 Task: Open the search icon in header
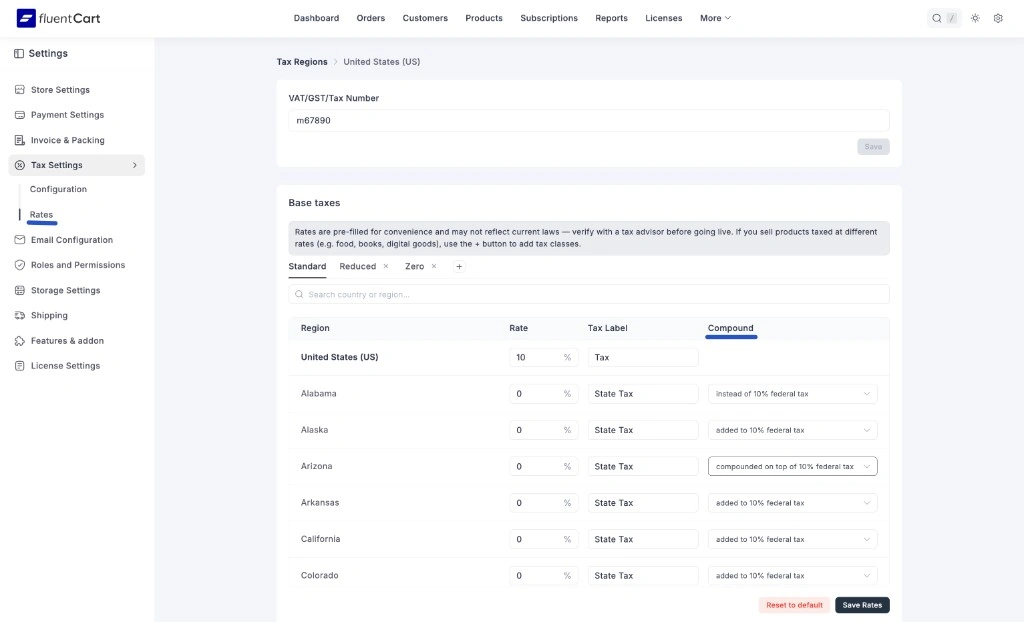point(936,18)
